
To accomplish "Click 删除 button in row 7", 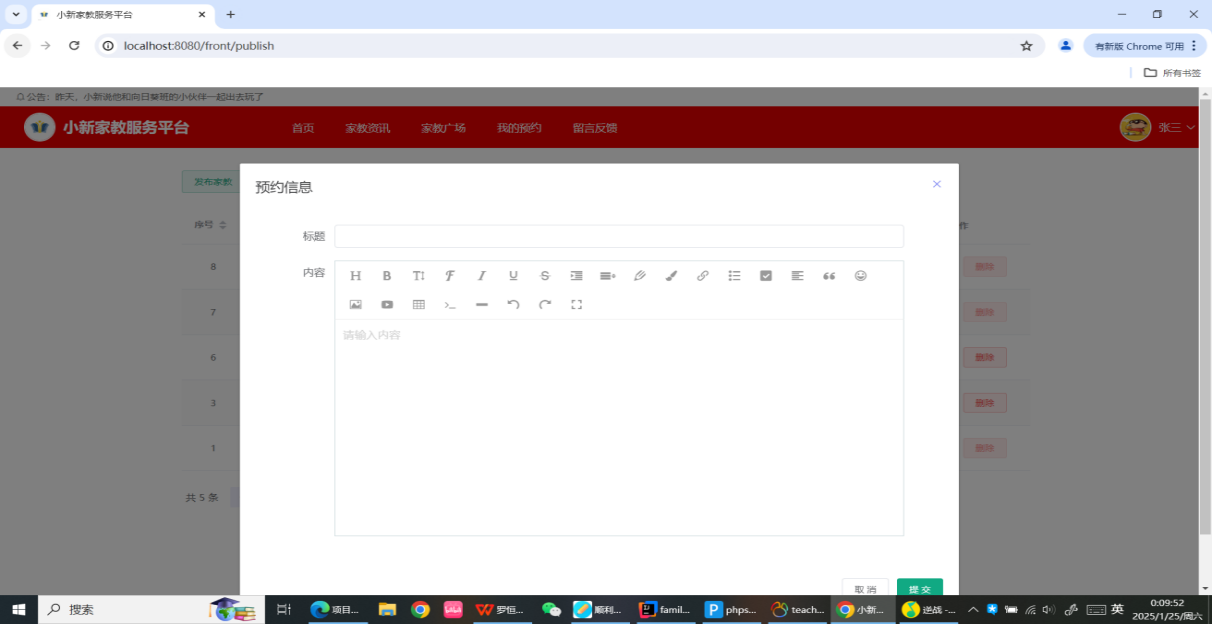I will click(985, 312).
